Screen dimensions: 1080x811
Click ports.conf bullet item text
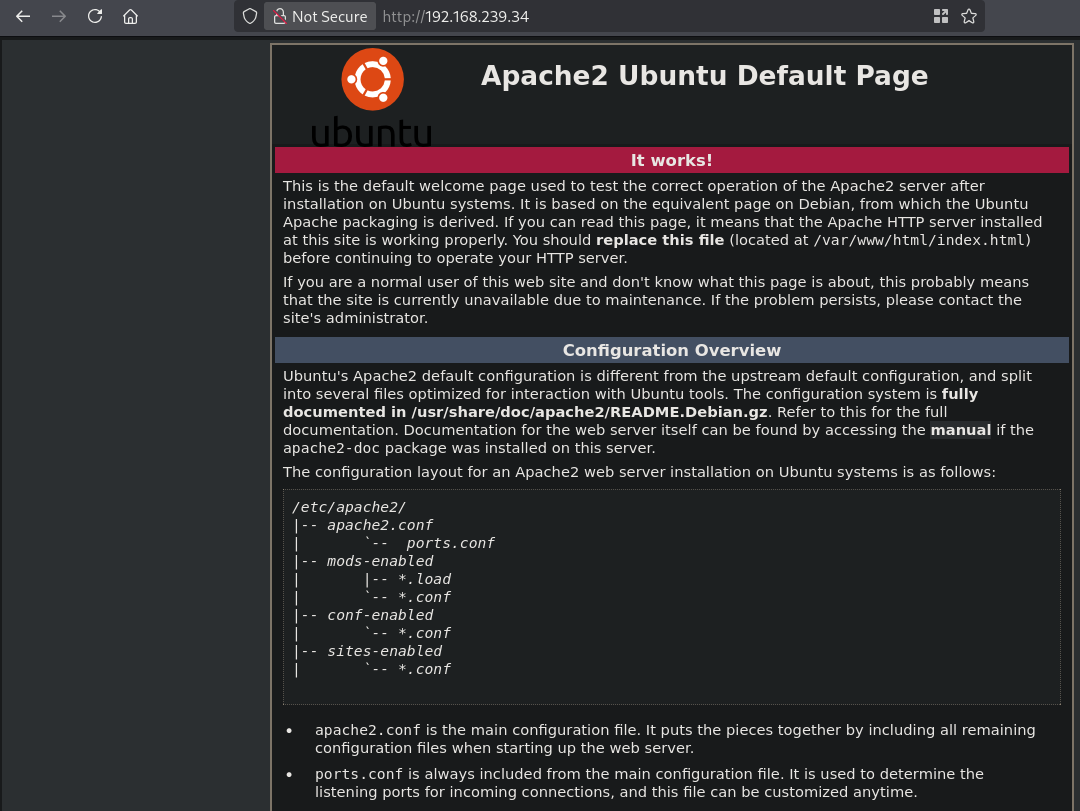[x=649, y=783]
